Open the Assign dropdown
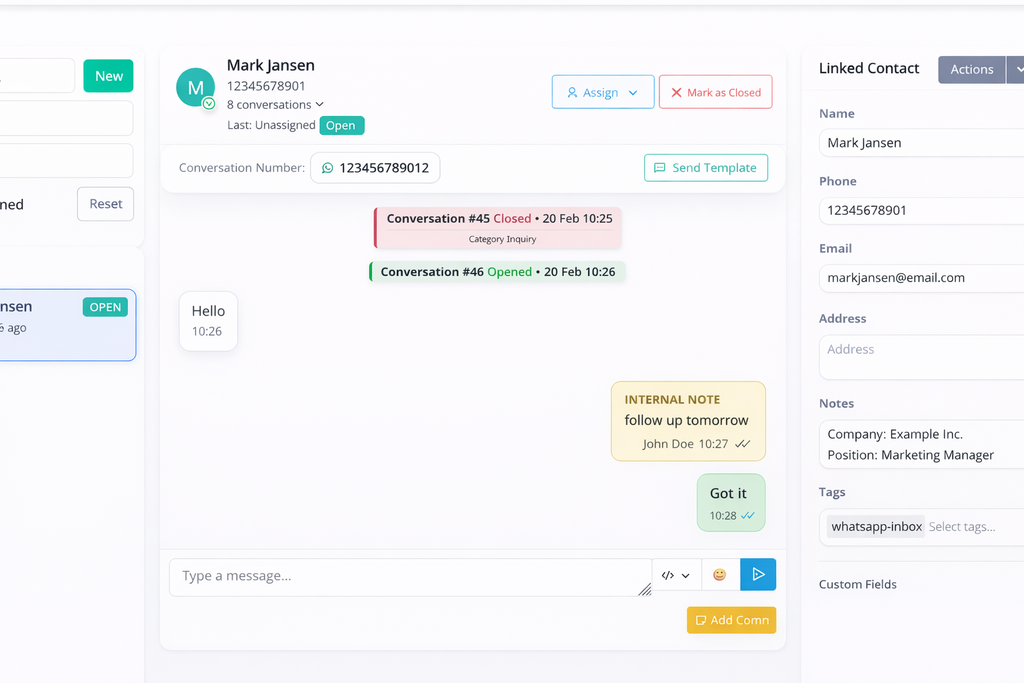This screenshot has height=683, width=1024. click(x=602, y=92)
